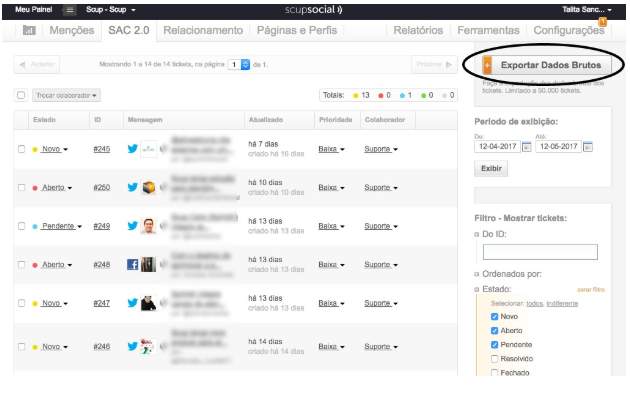Screen dimensions: 630x396
Task: Click the hamburger menu icon beside Meu Painel
Action: [70, 10]
